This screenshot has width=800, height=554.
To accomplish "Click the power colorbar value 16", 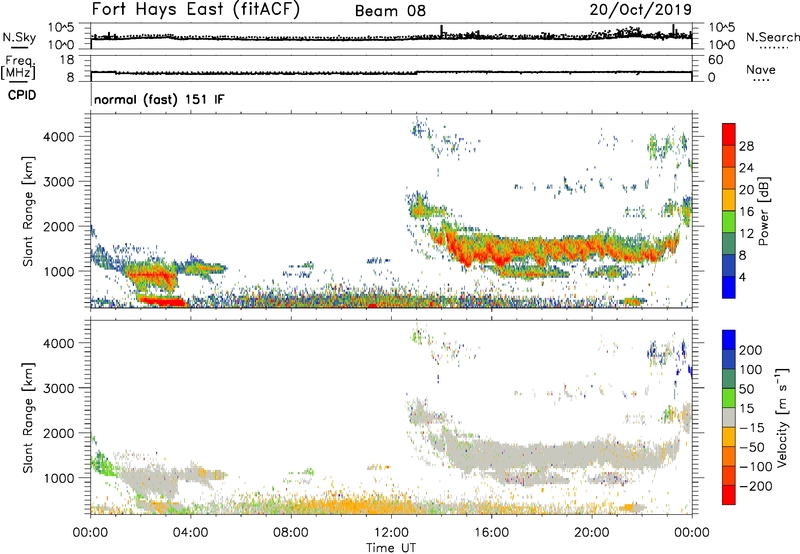I will coord(746,212).
